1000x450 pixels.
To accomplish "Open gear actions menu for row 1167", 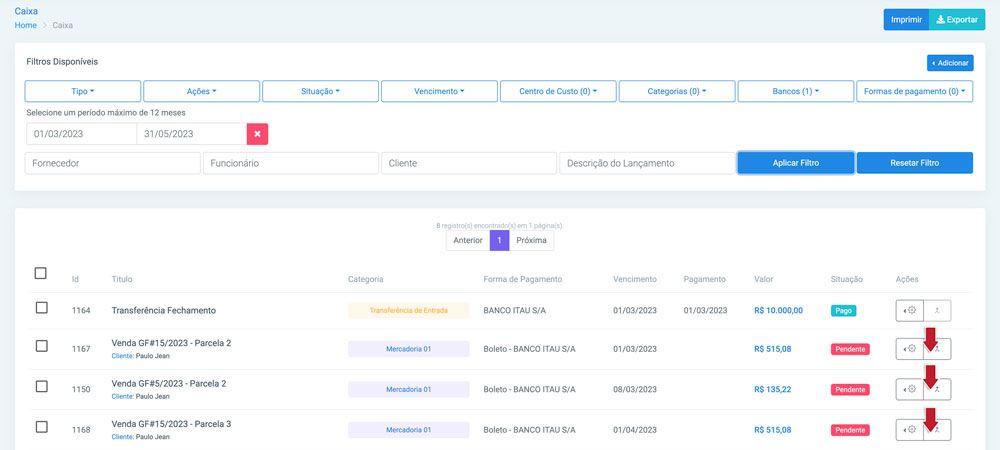I will [909, 349].
